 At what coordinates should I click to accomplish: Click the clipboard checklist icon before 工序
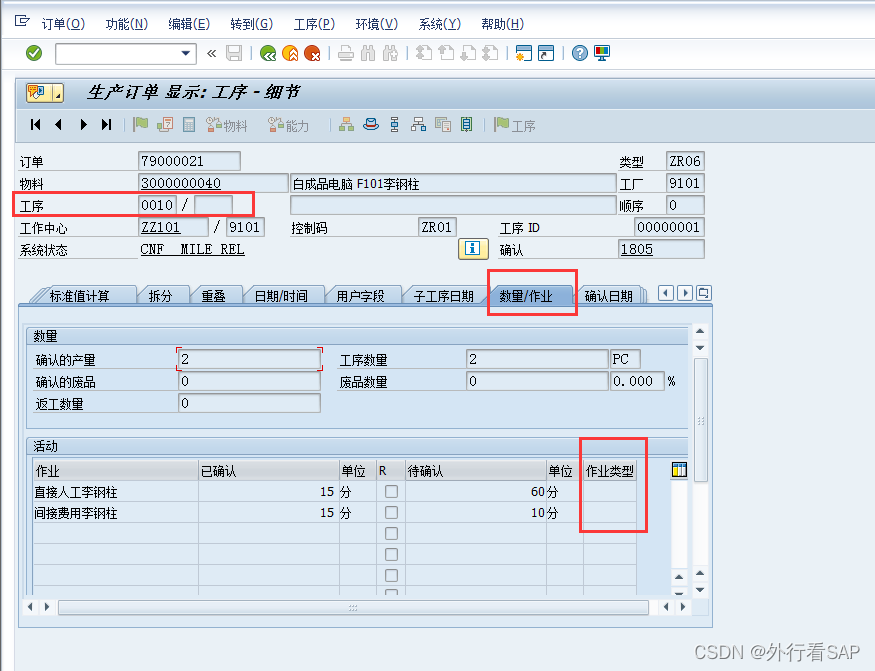467,124
